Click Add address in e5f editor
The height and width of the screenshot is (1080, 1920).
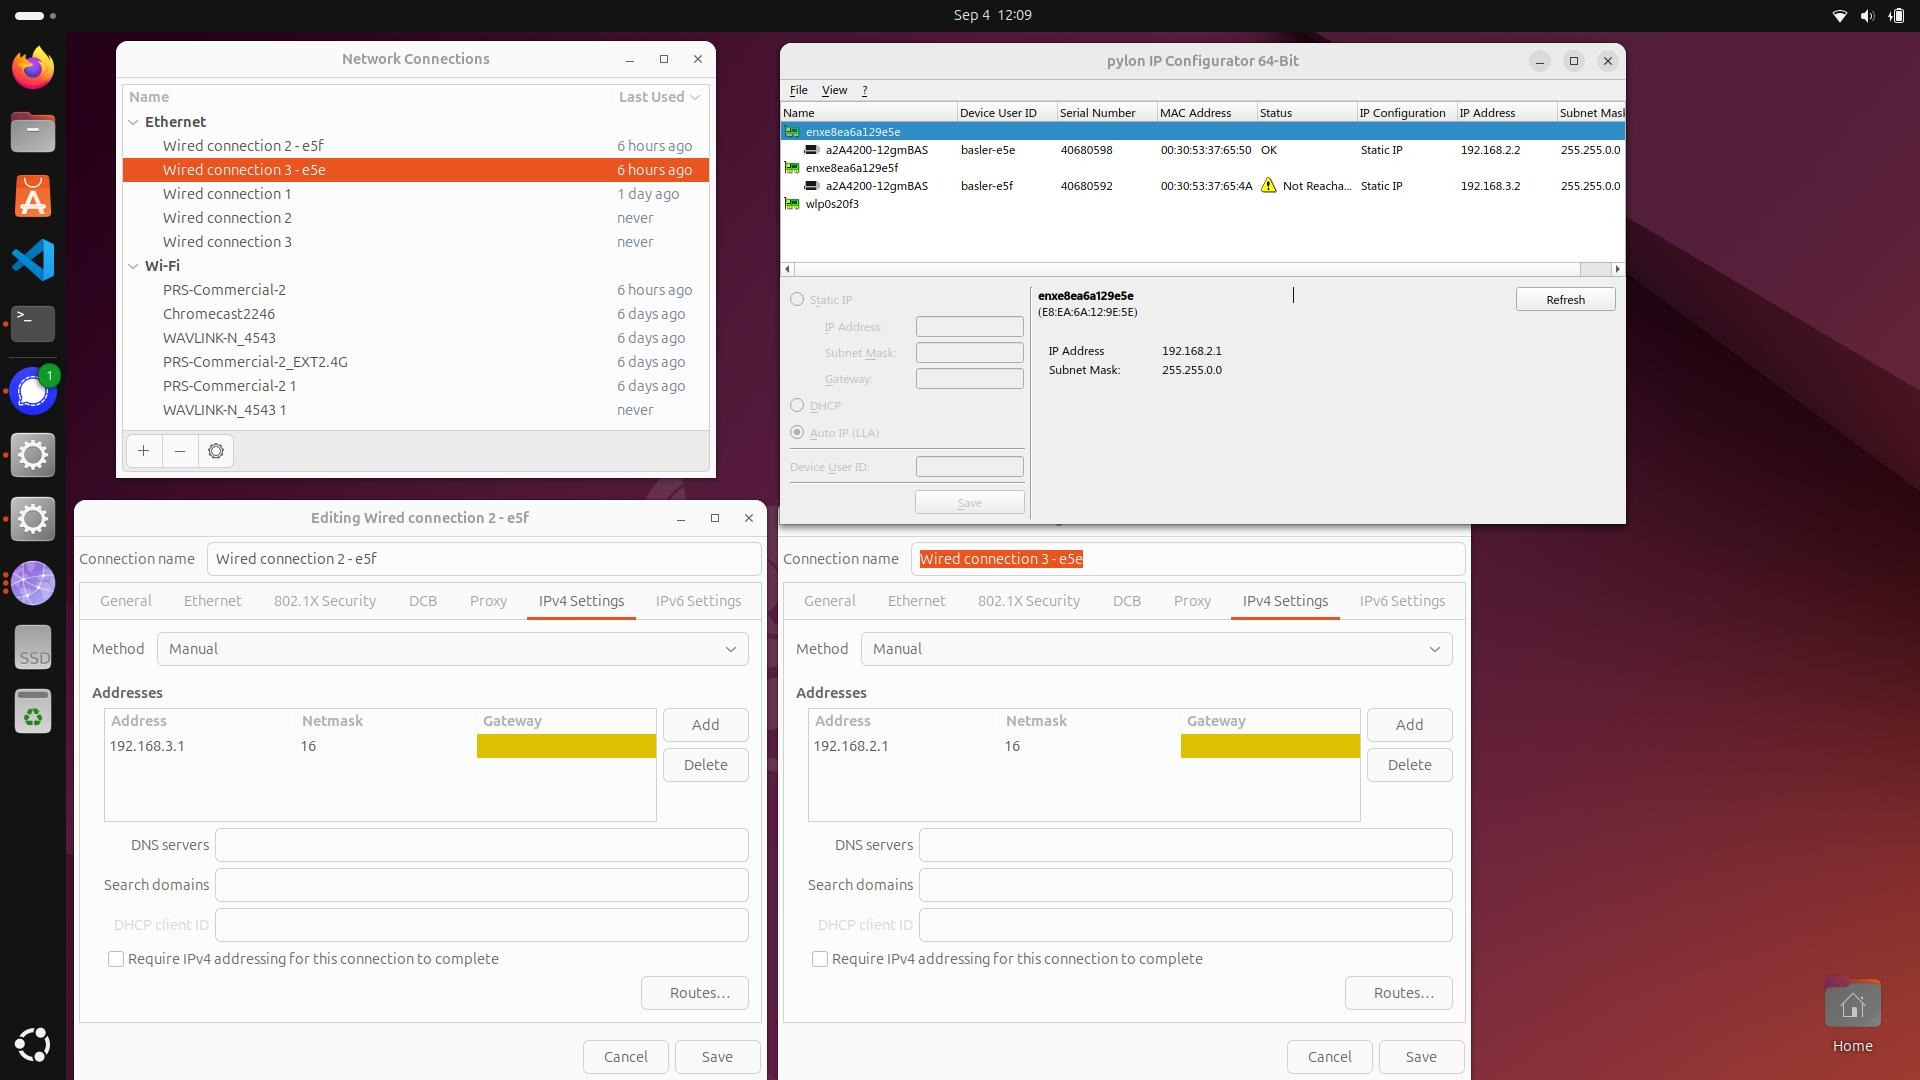point(705,725)
